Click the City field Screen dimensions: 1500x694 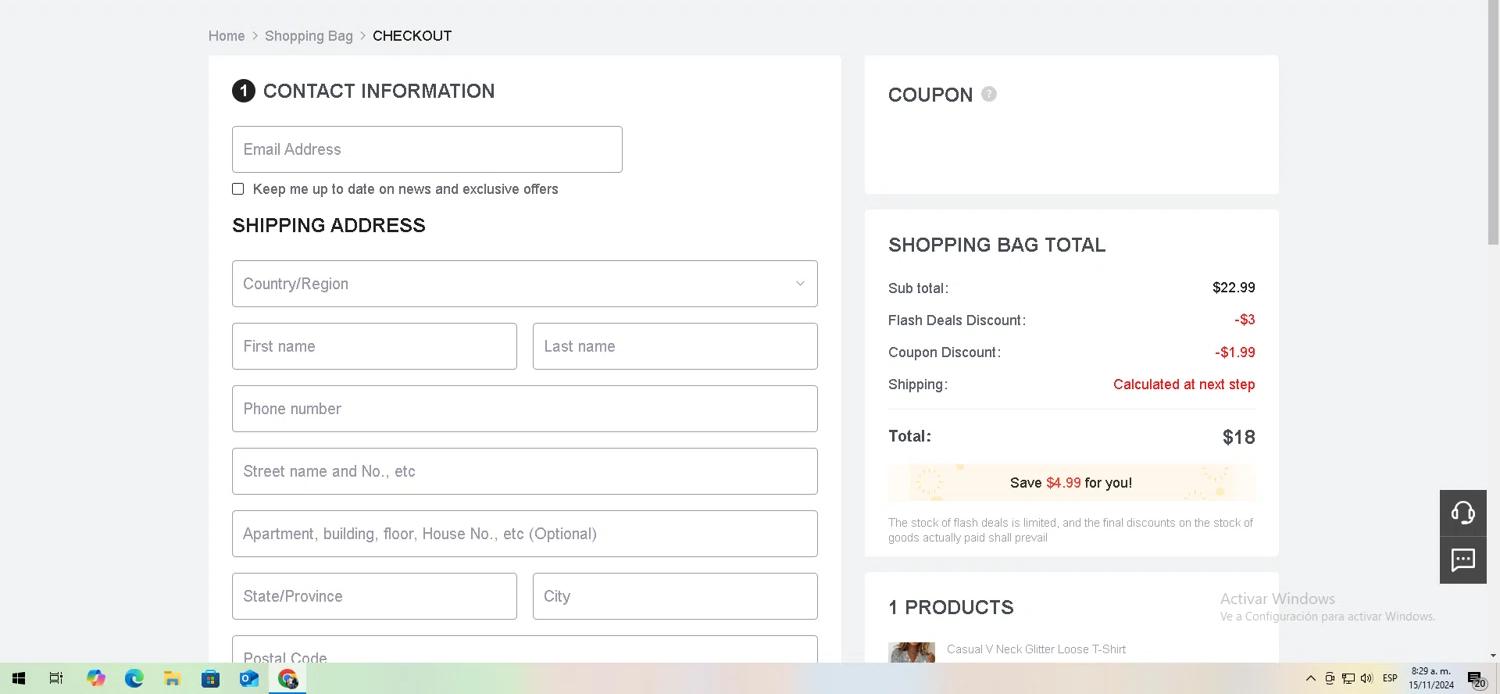coord(675,596)
